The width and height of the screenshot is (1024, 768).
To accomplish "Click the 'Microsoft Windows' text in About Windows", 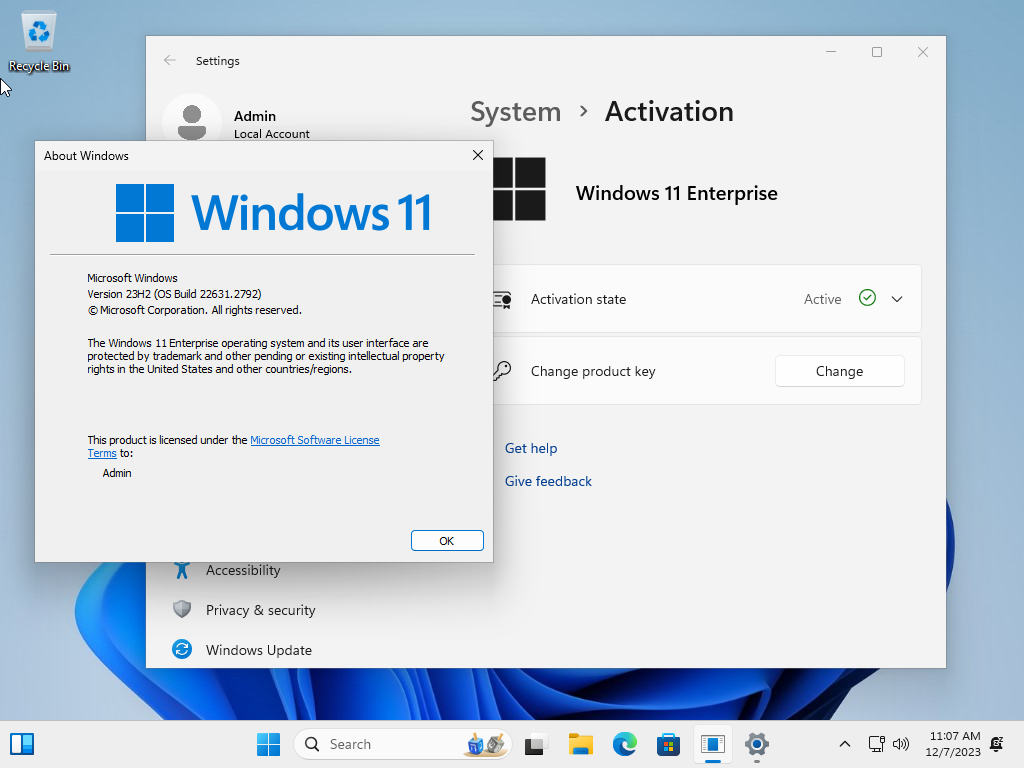I will click(133, 278).
